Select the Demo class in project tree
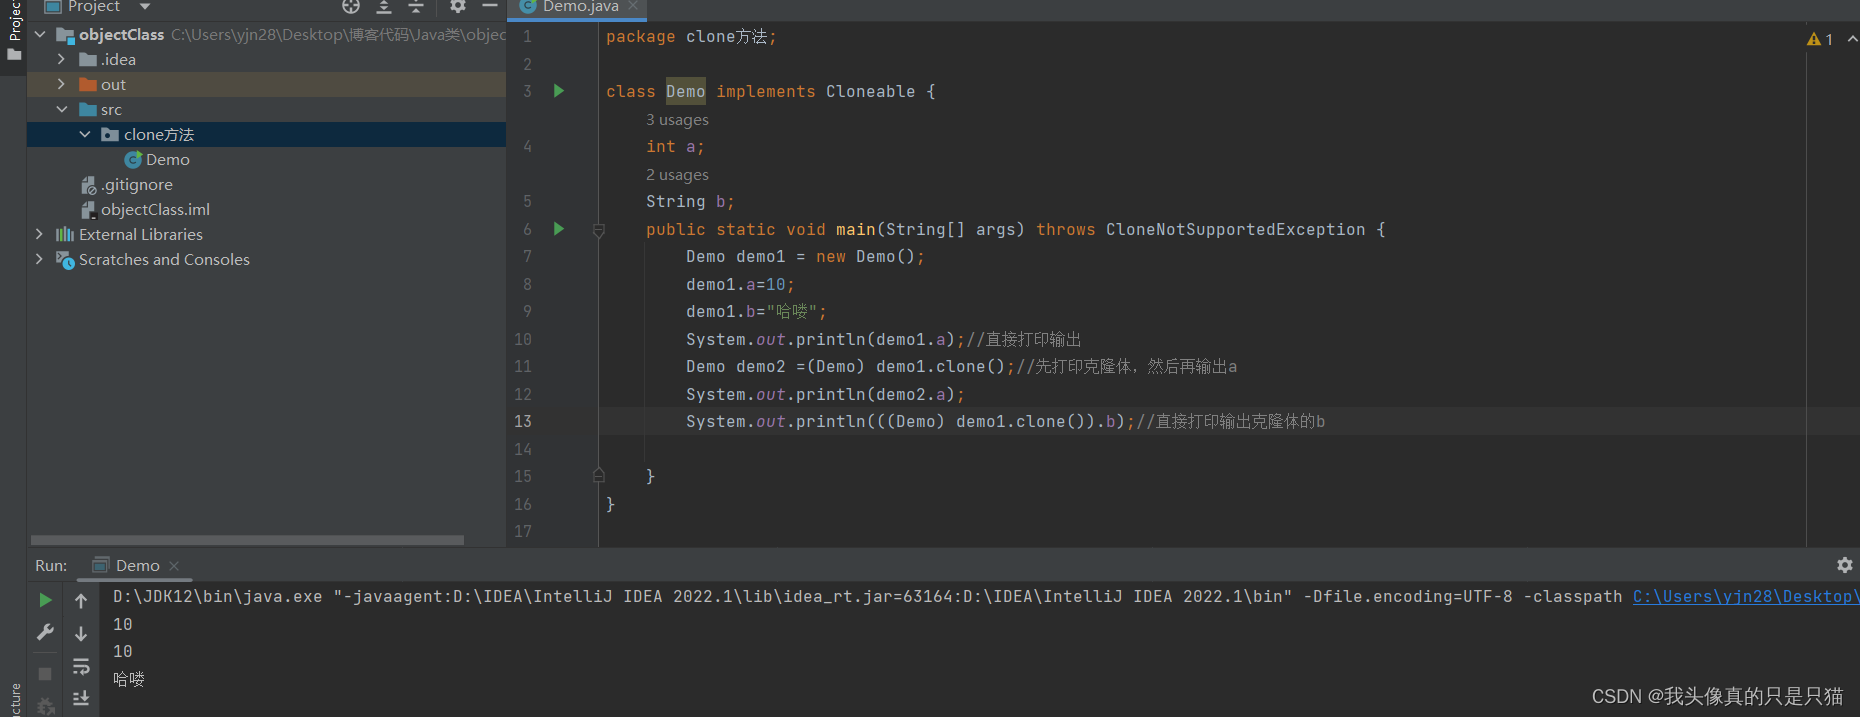Viewport: 1860px width, 717px height. click(x=167, y=160)
